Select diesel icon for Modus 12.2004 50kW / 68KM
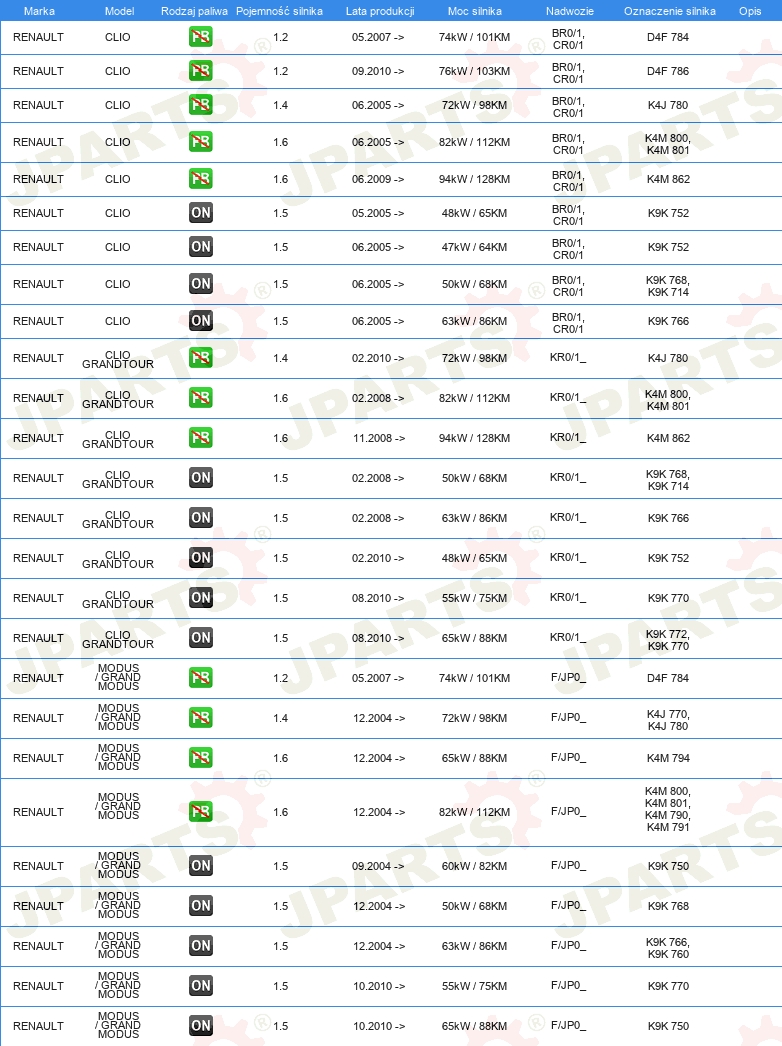 point(201,906)
